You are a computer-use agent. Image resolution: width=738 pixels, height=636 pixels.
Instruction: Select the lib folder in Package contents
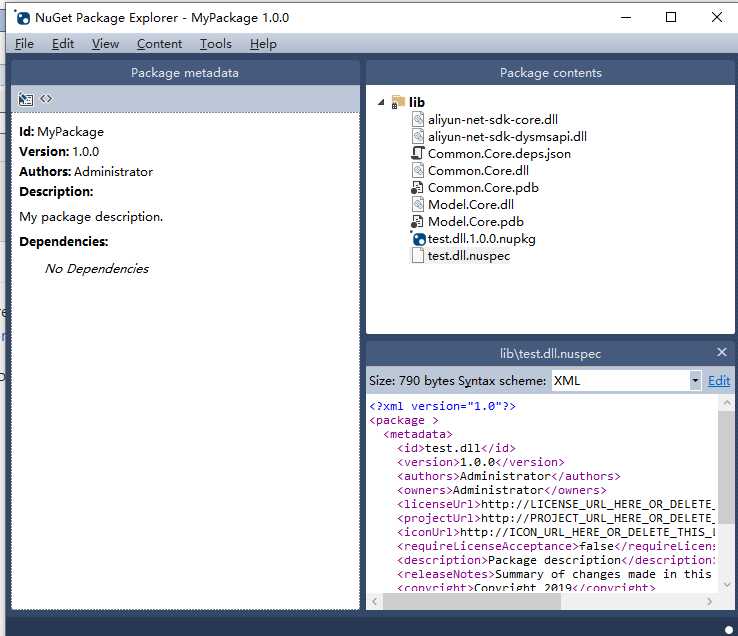point(417,102)
